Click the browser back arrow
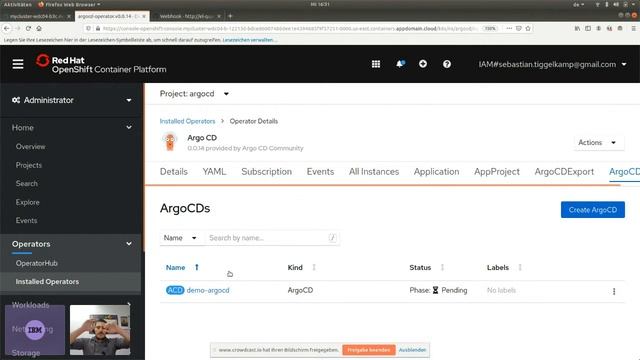 coord(7,28)
